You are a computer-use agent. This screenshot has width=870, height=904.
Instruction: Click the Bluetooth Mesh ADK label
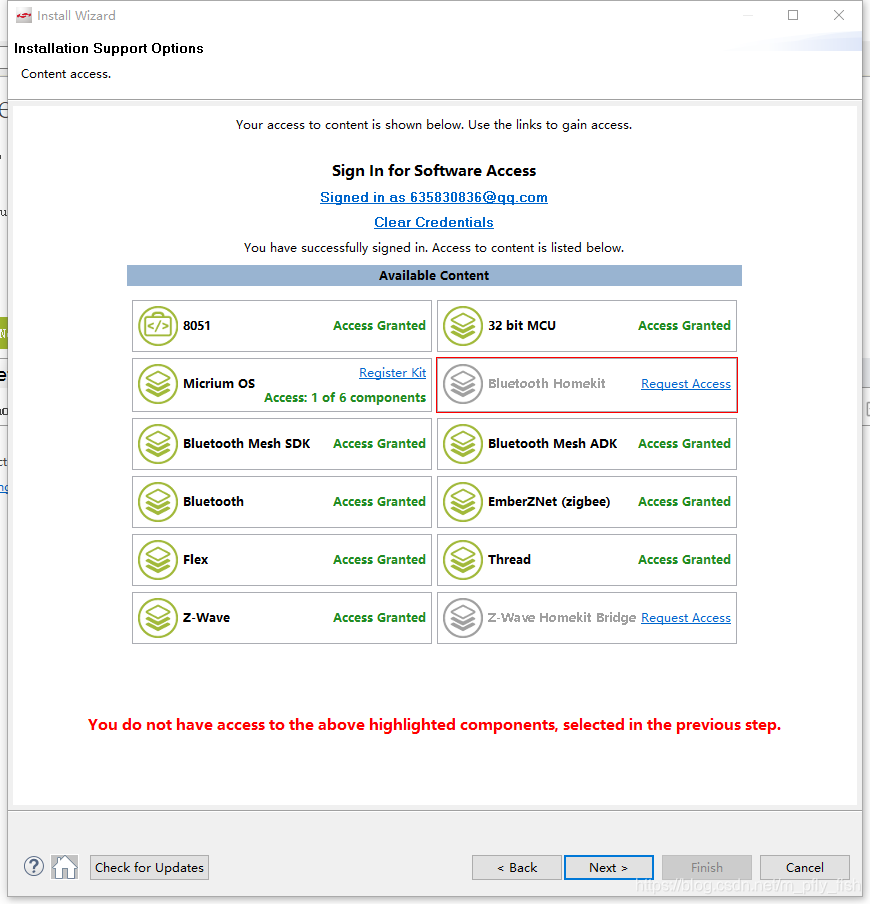click(552, 444)
